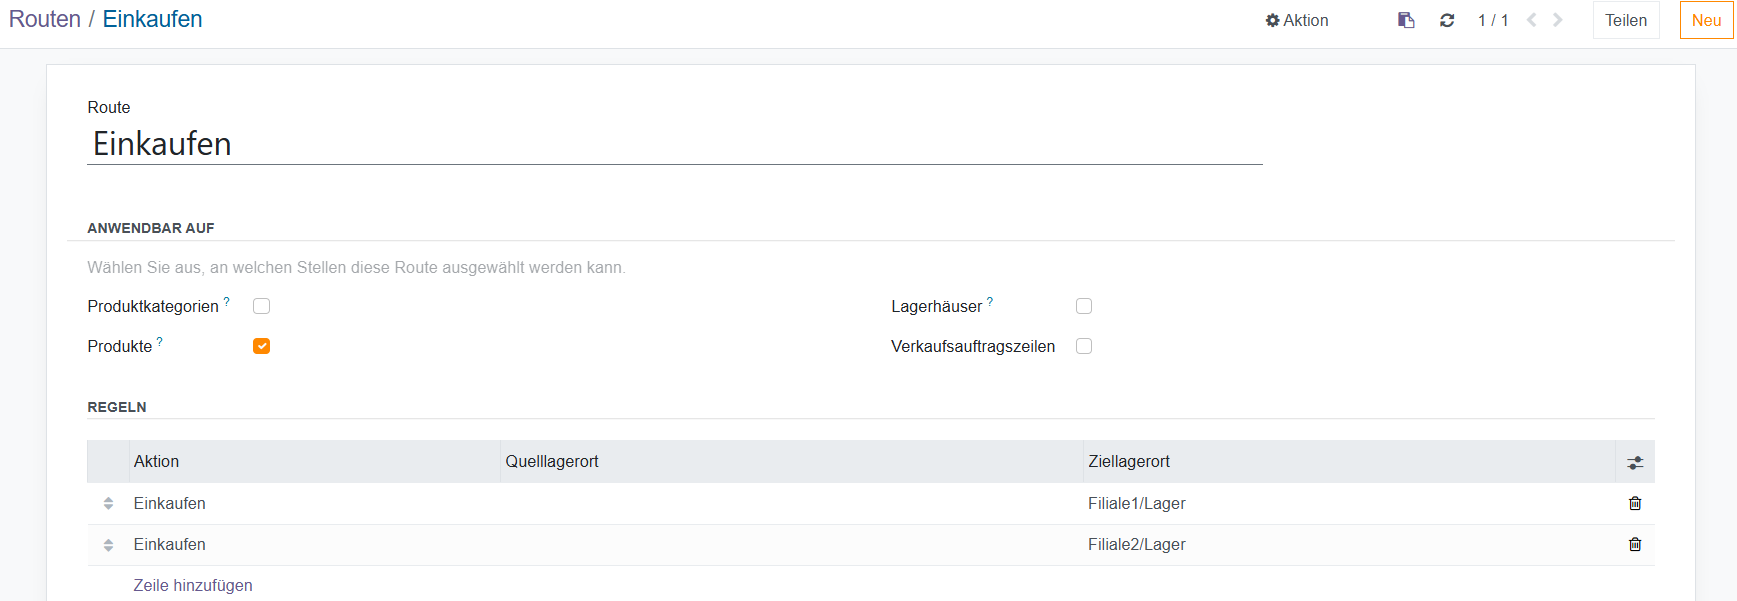Click the Routen breadcrumb link

click(x=45, y=19)
